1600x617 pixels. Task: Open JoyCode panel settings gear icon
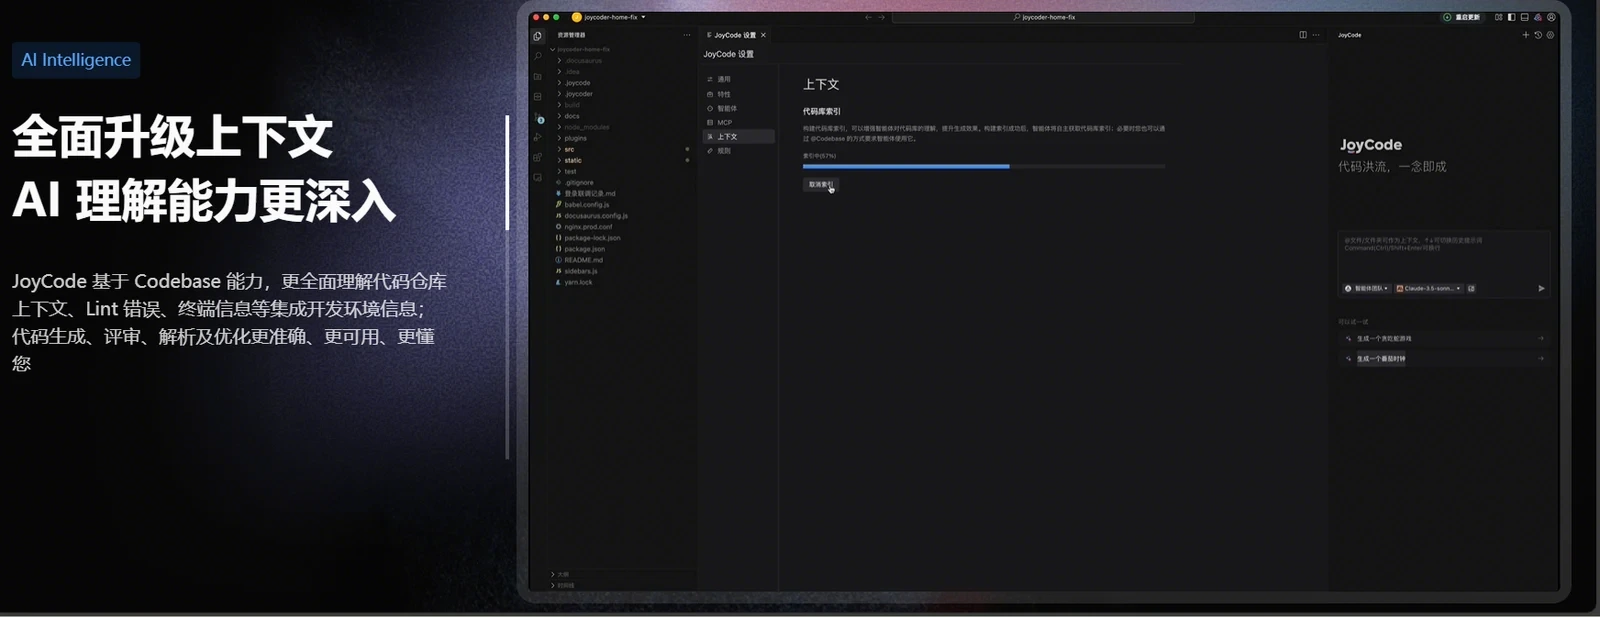click(x=1550, y=35)
